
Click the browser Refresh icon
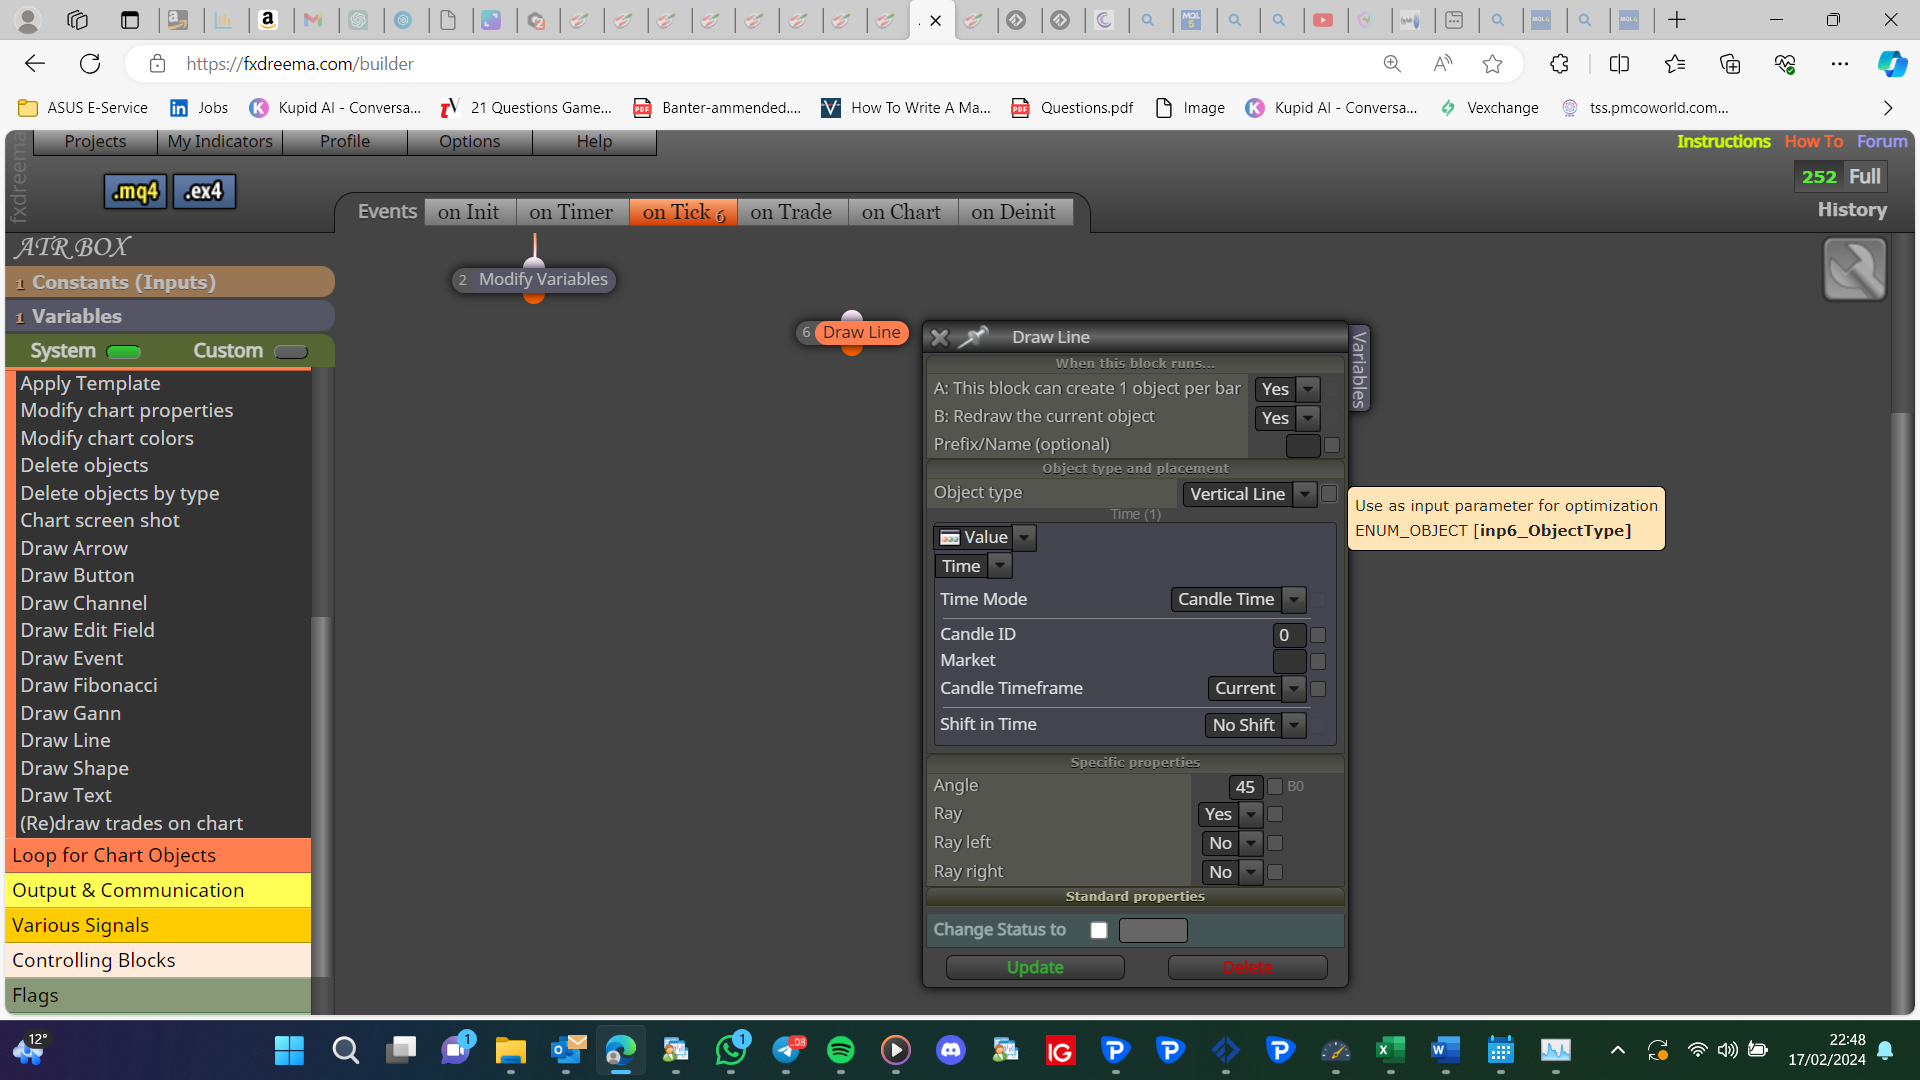click(90, 64)
